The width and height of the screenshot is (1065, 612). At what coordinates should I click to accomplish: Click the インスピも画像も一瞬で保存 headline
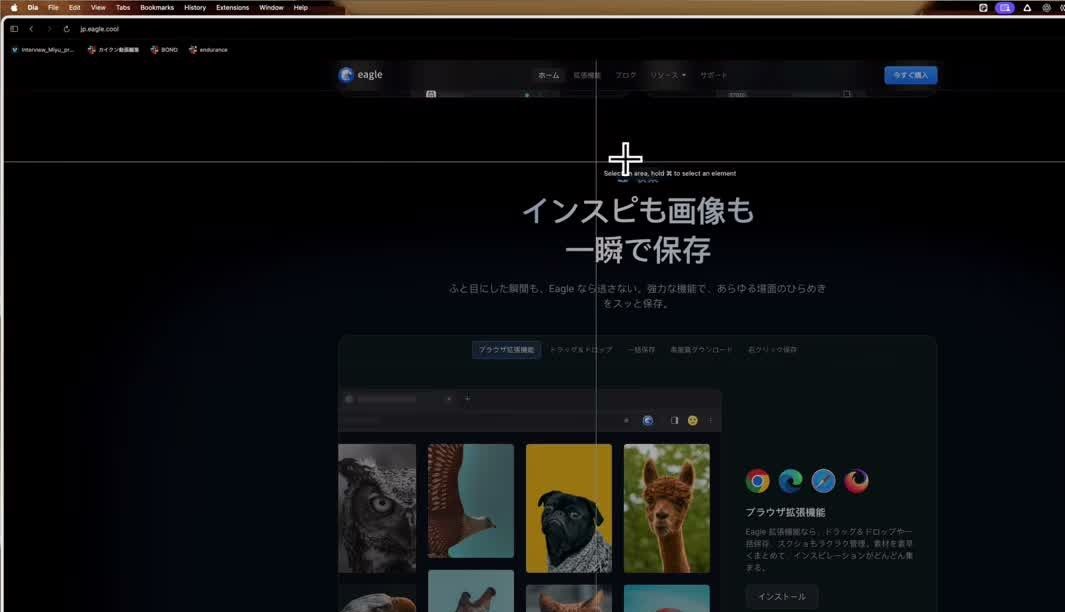point(638,230)
